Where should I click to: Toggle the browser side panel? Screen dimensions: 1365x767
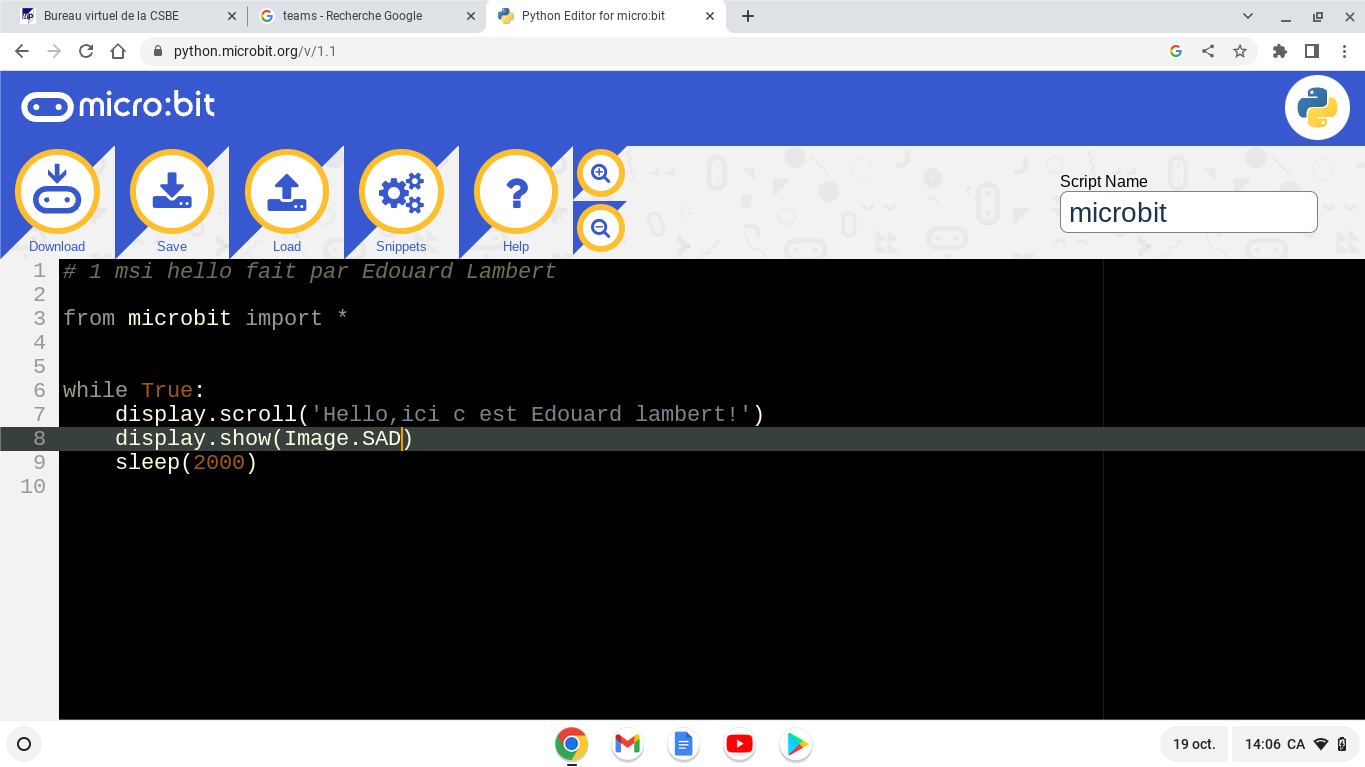pos(1312,51)
